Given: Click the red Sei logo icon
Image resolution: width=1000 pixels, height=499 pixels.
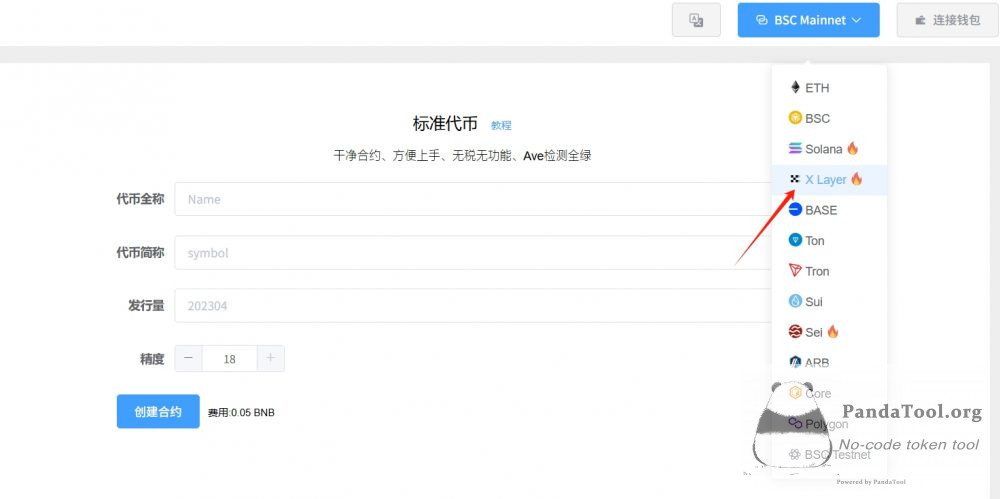Looking at the screenshot, I should [x=795, y=332].
